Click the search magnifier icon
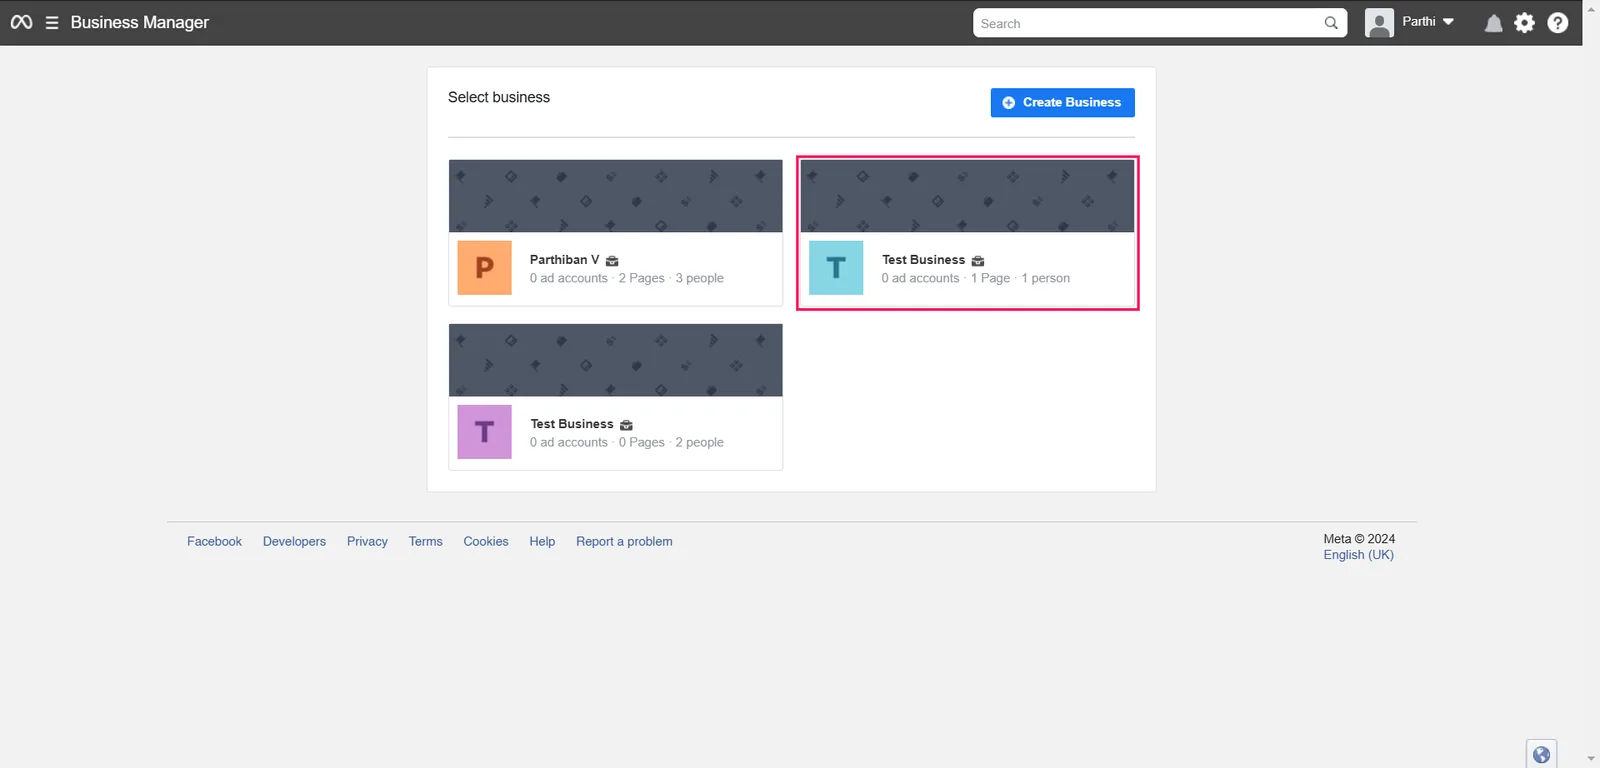The image size is (1600, 768). [x=1331, y=23]
